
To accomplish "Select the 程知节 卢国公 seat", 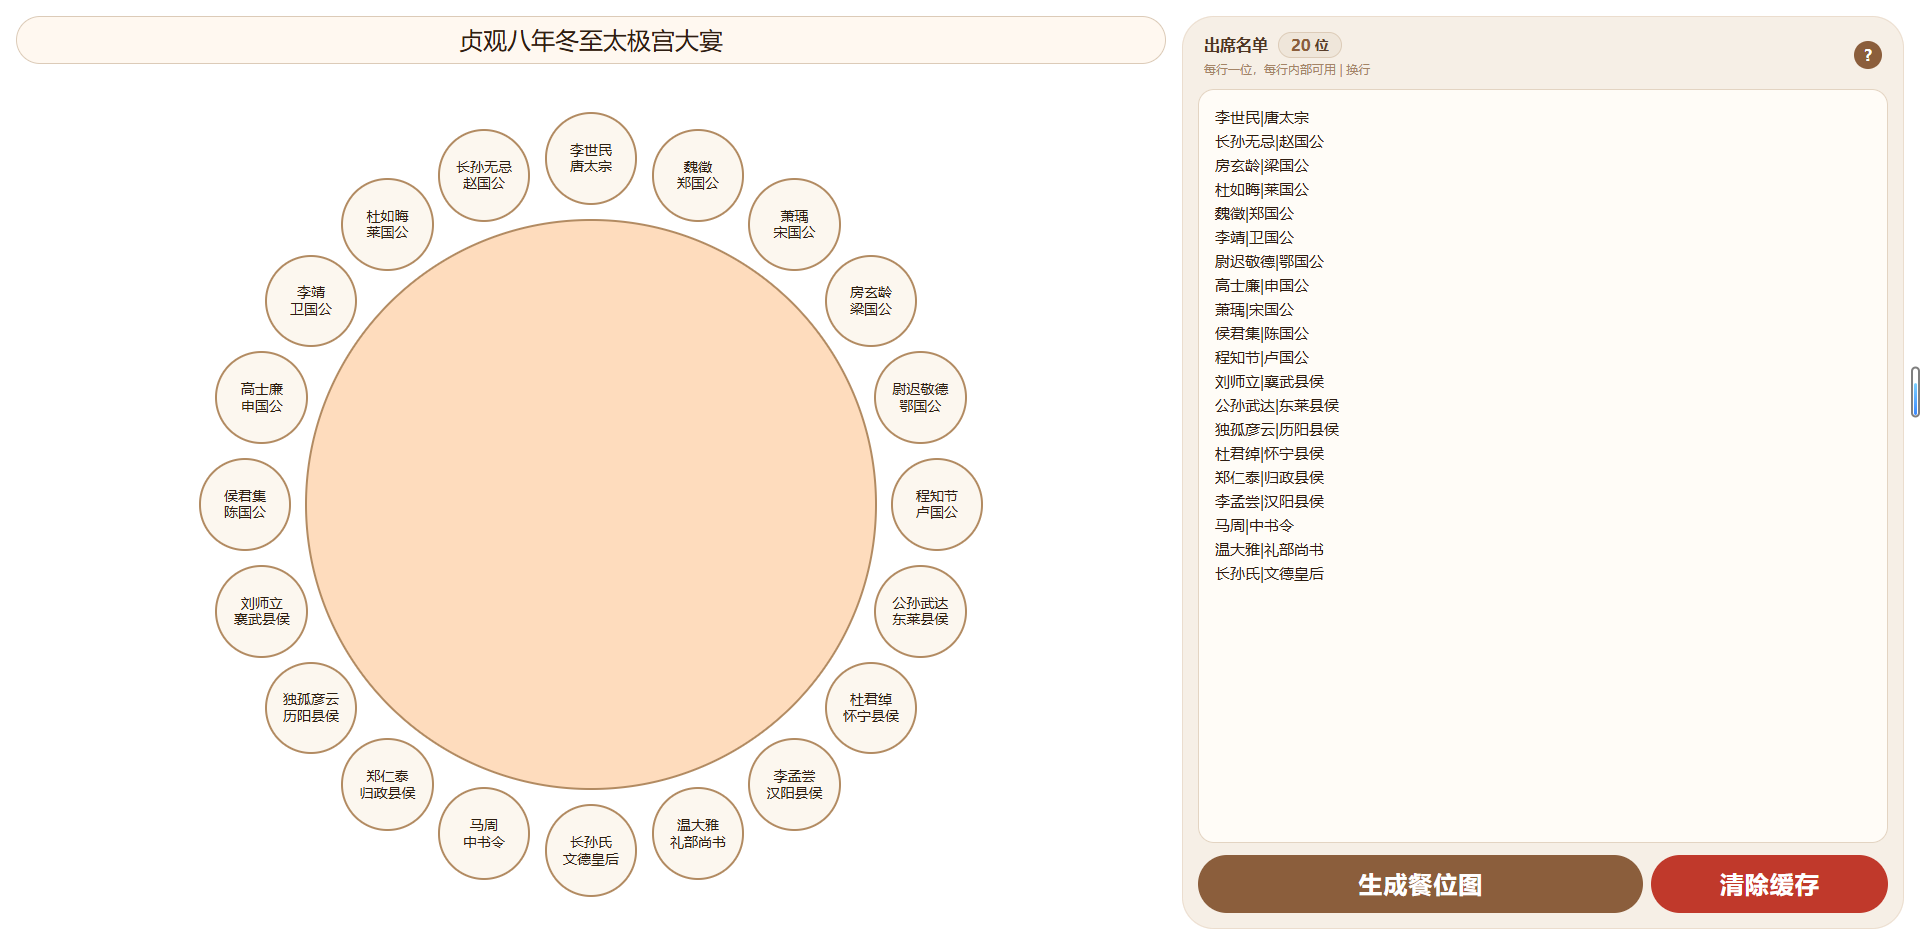I will click(937, 504).
